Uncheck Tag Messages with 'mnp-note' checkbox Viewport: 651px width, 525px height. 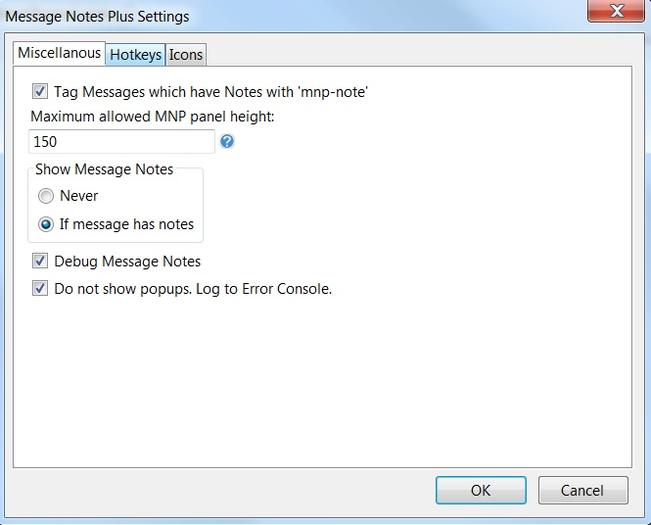(x=40, y=91)
